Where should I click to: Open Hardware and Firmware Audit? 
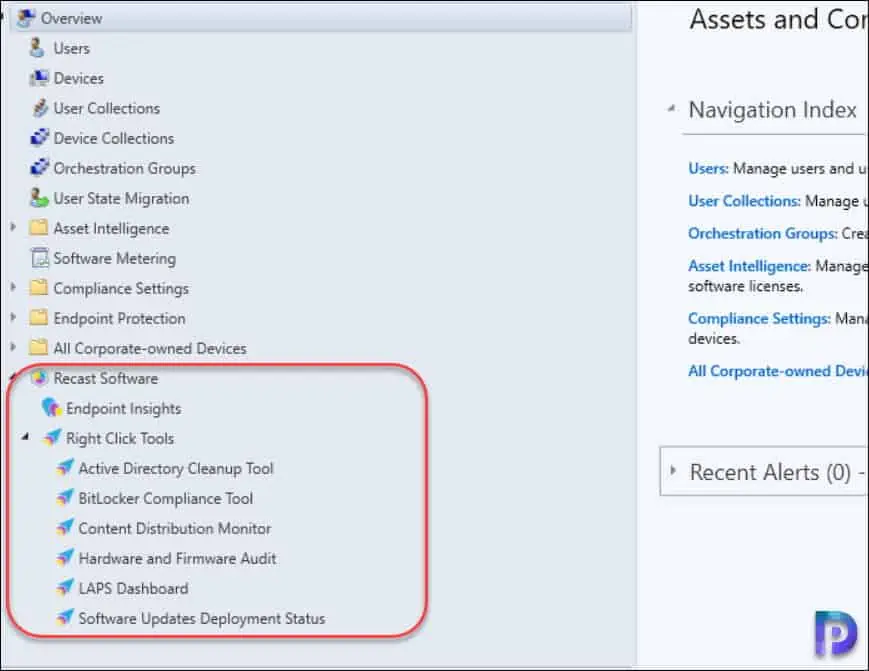[x=177, y=558]
